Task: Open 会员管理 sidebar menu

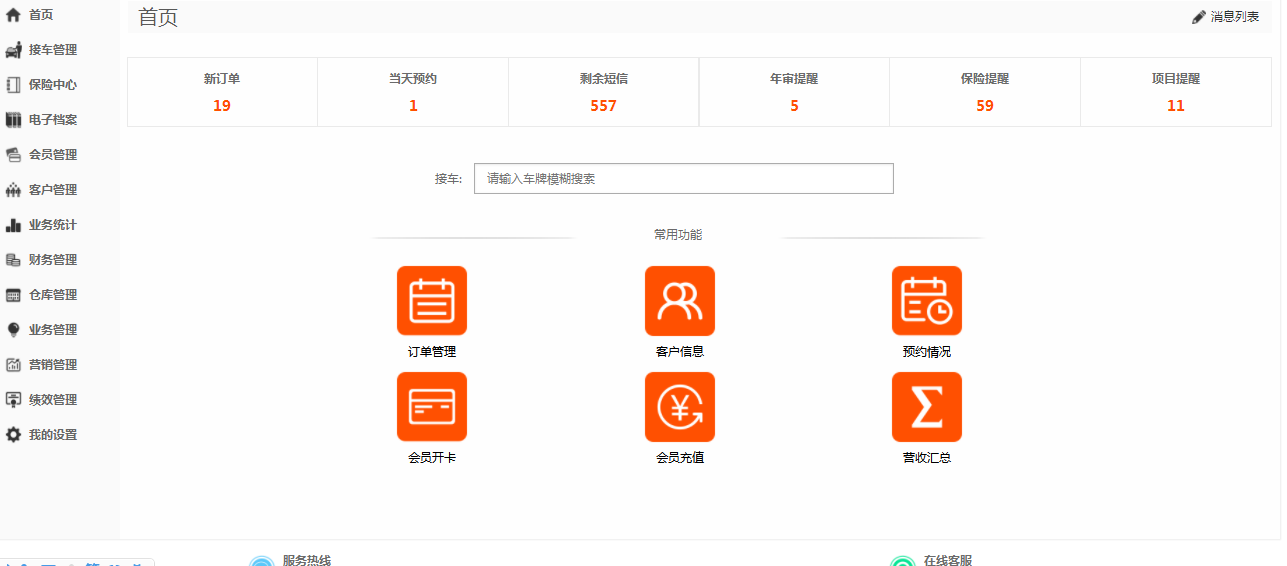Action: [52, 155]
